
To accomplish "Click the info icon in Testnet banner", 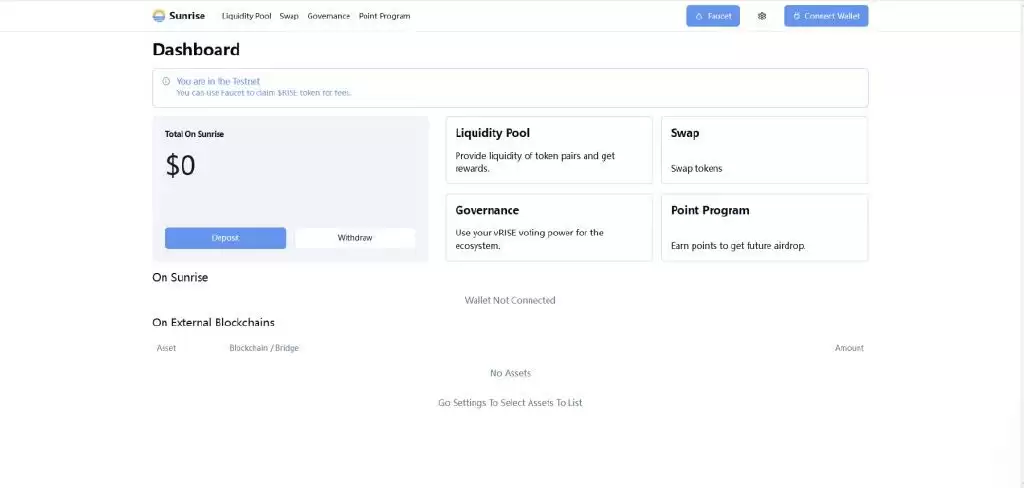I will tap(166, 81).
